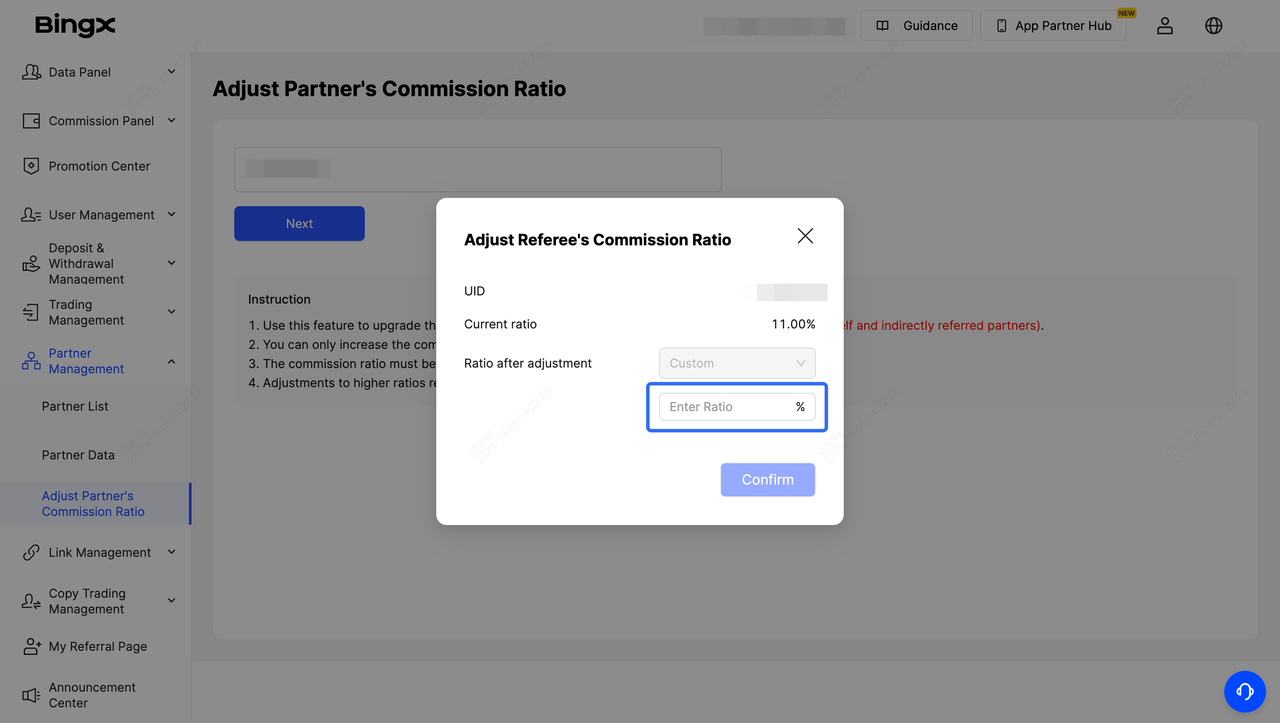Click the globe language icon

click(x=1213, y=26)
